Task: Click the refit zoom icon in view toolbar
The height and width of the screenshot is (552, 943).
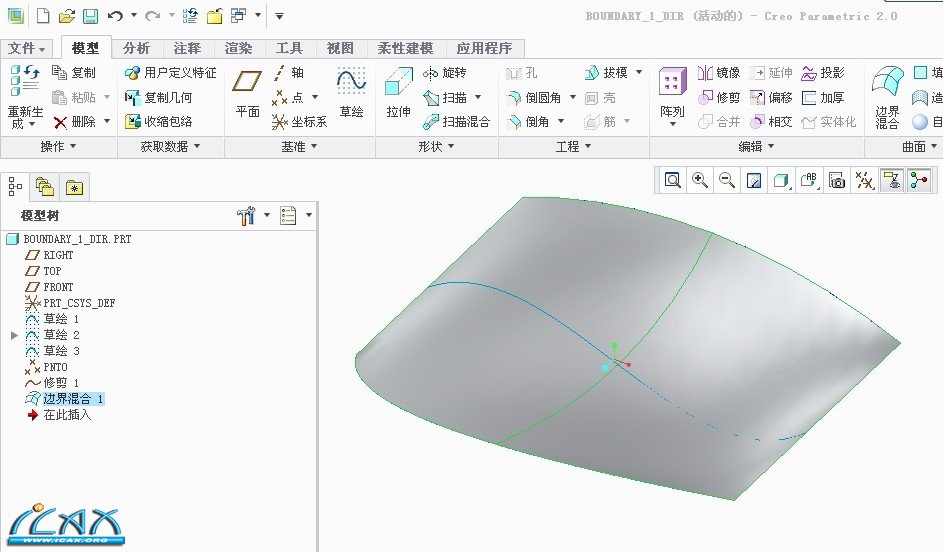Action: pos(673,180)
